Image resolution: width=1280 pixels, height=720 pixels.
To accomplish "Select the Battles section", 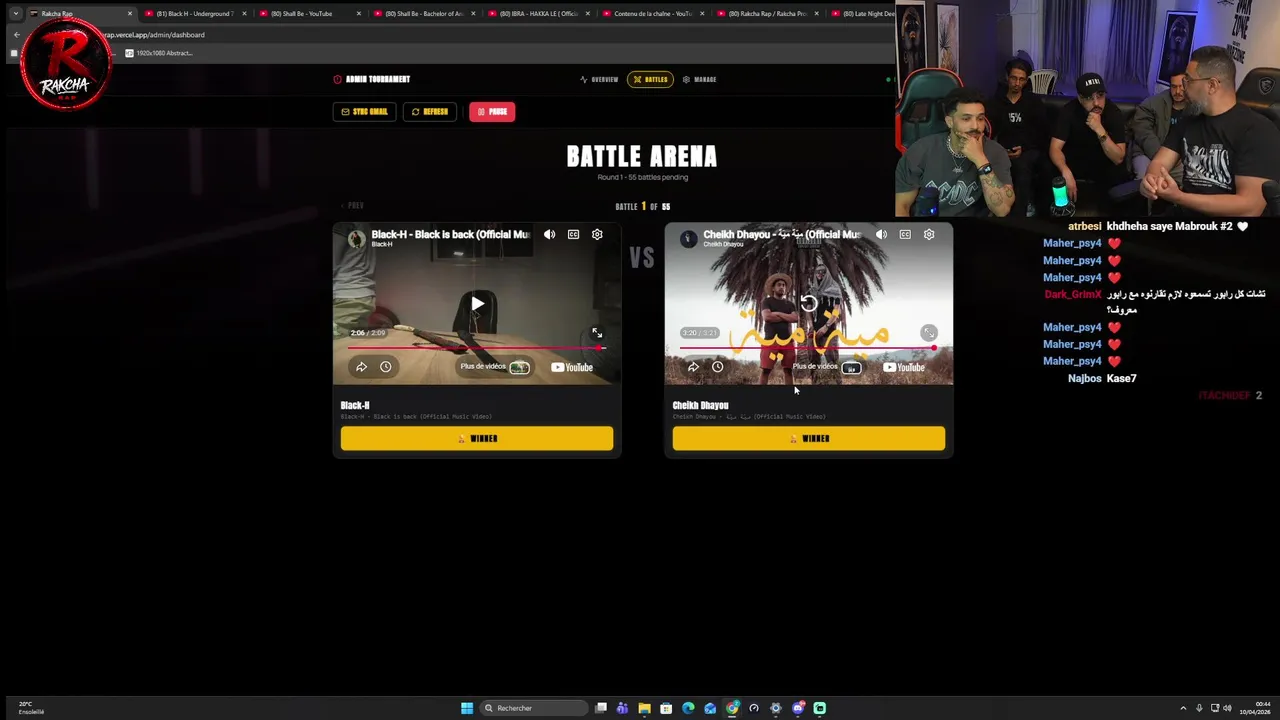I will (650, 79).
